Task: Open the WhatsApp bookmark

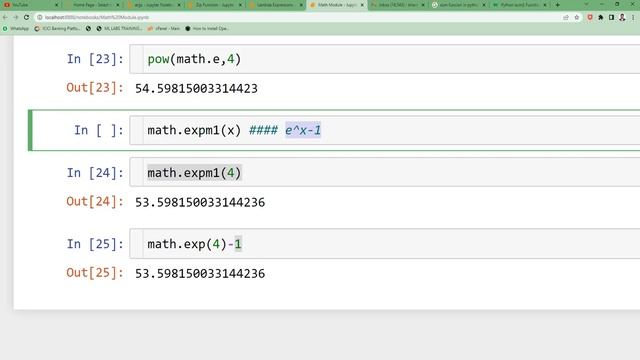Action: 16,29
